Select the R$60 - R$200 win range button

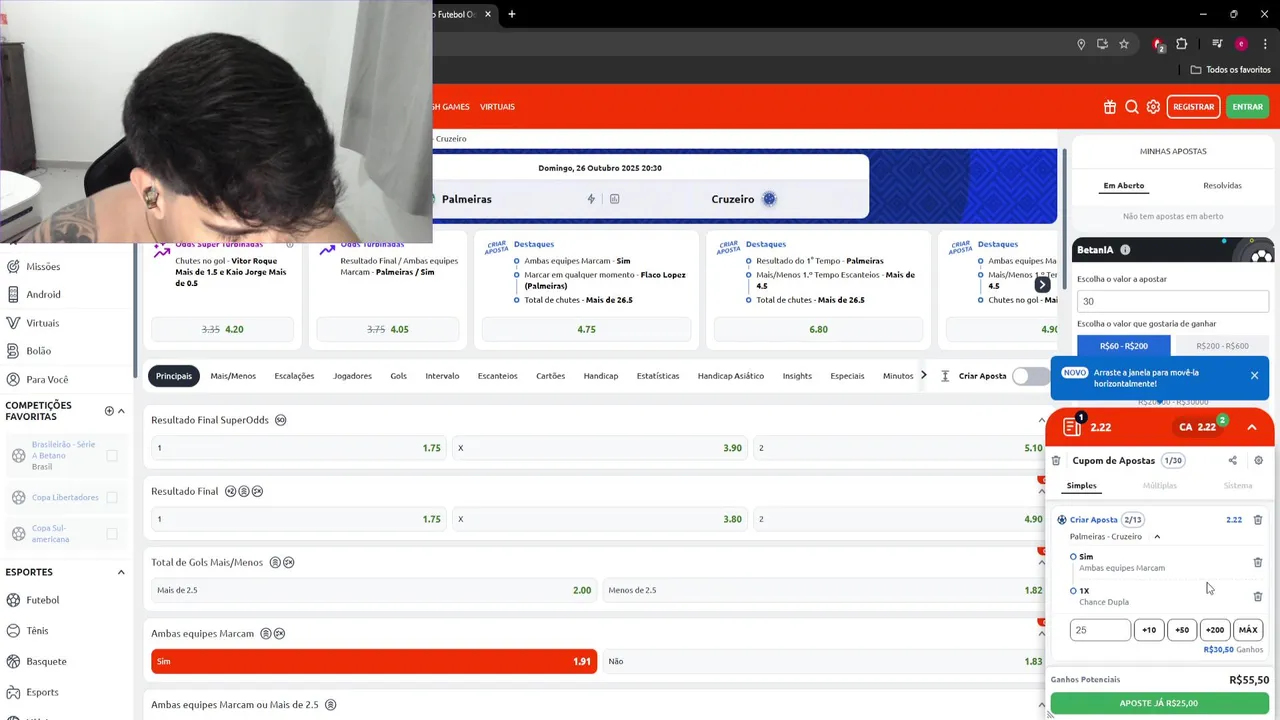coord(1124,346)
